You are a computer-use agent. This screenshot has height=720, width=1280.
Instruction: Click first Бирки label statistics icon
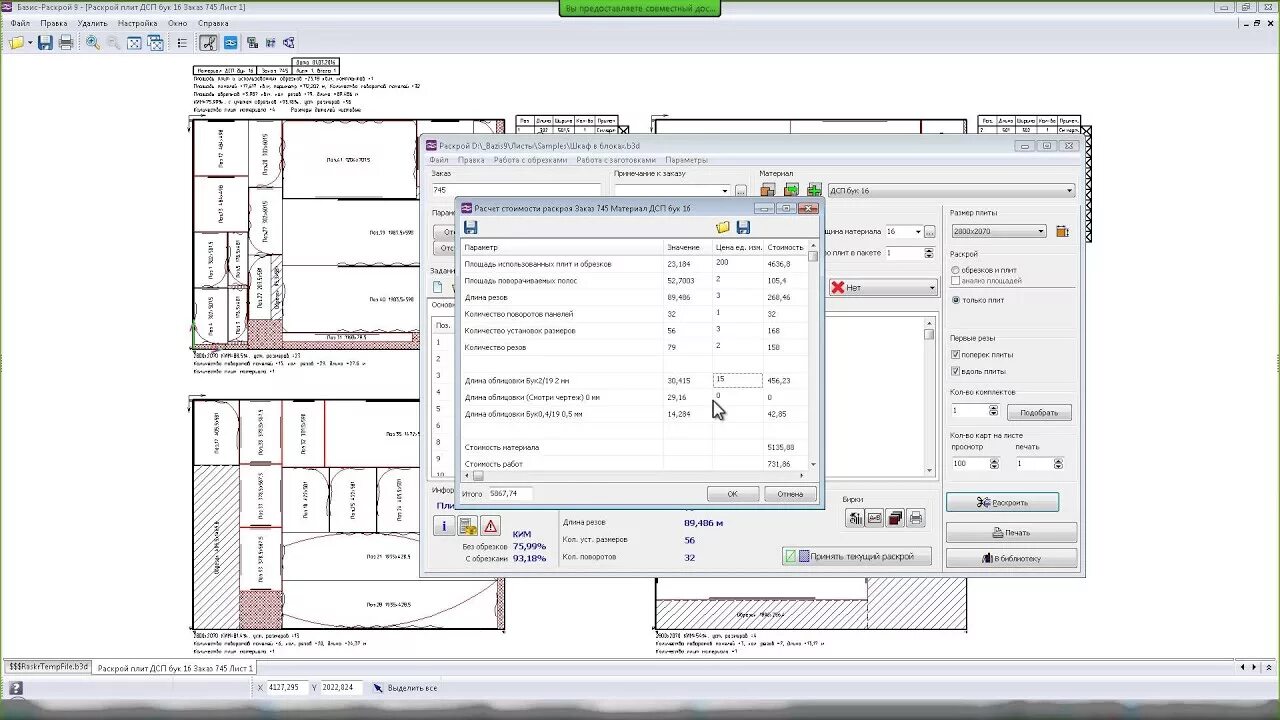[x=855, y=518]
